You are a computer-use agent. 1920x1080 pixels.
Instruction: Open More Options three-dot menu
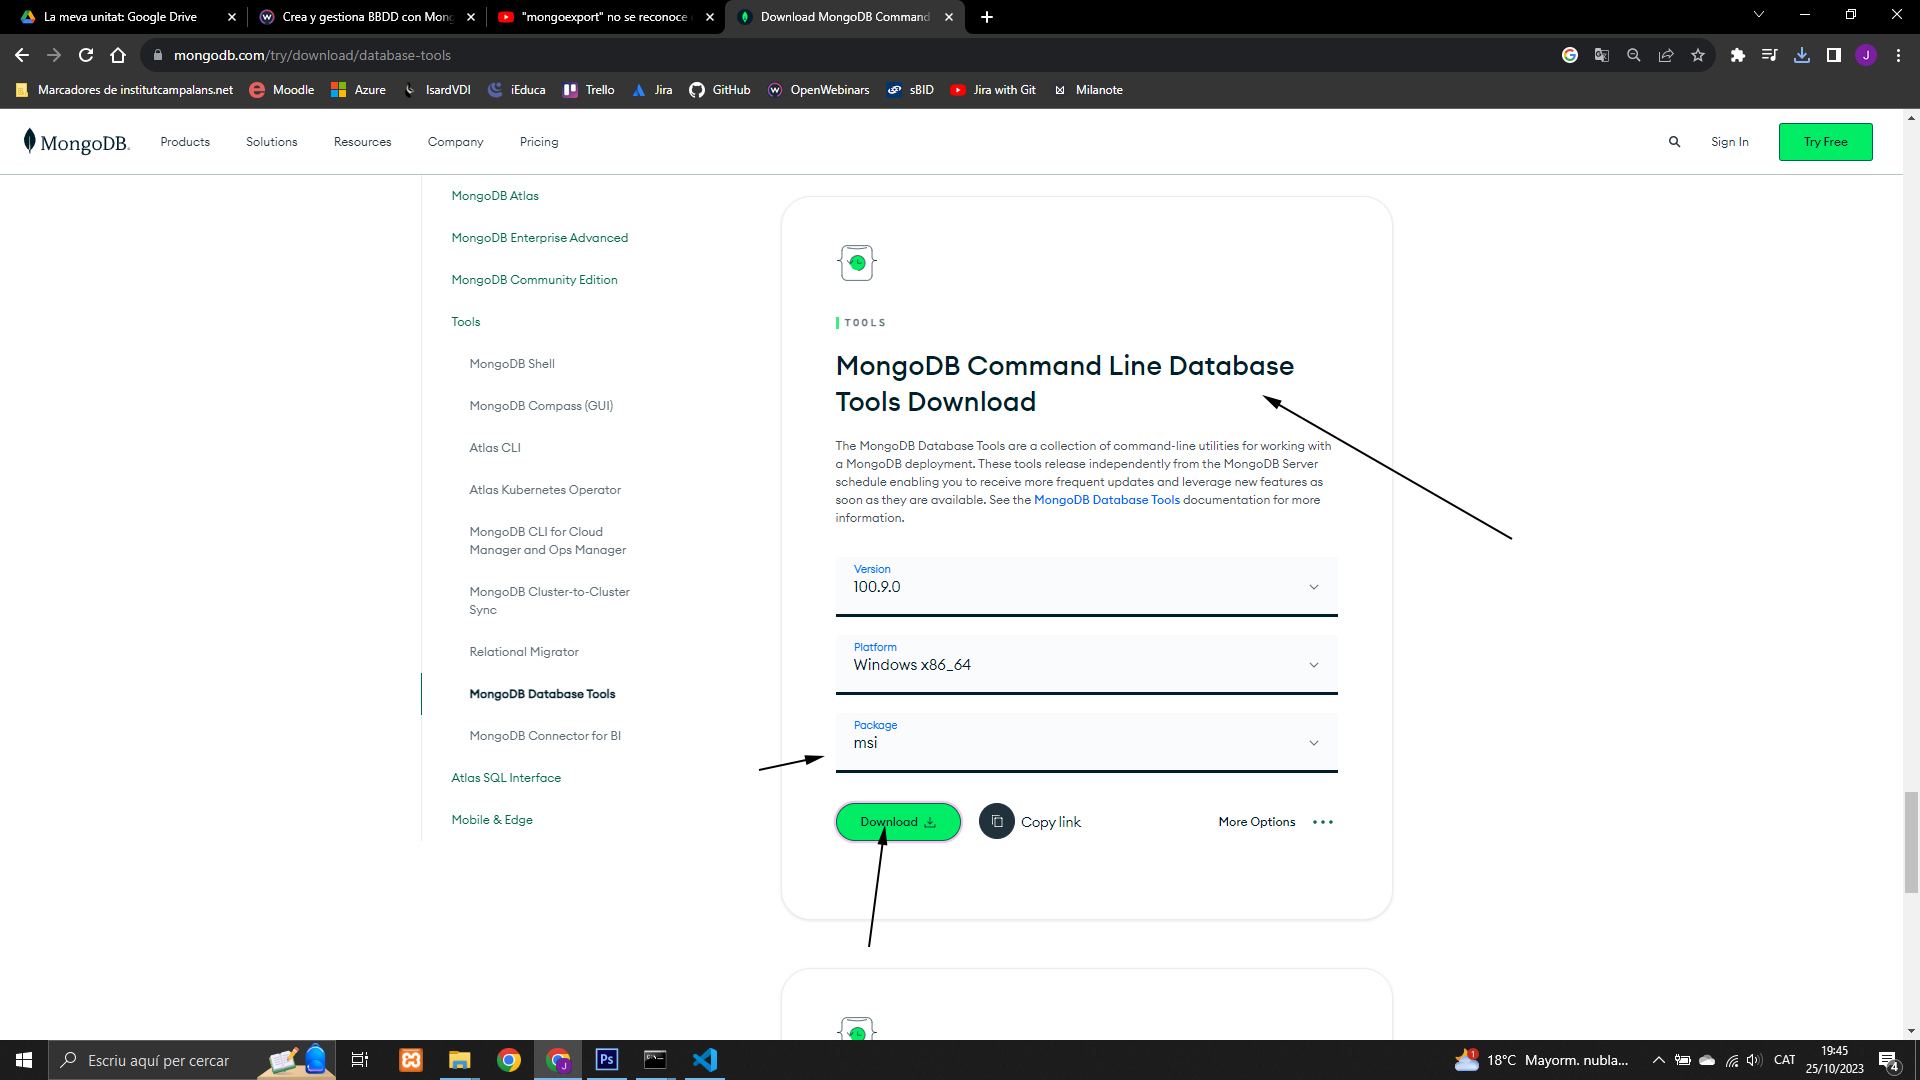coord(1322,822)
